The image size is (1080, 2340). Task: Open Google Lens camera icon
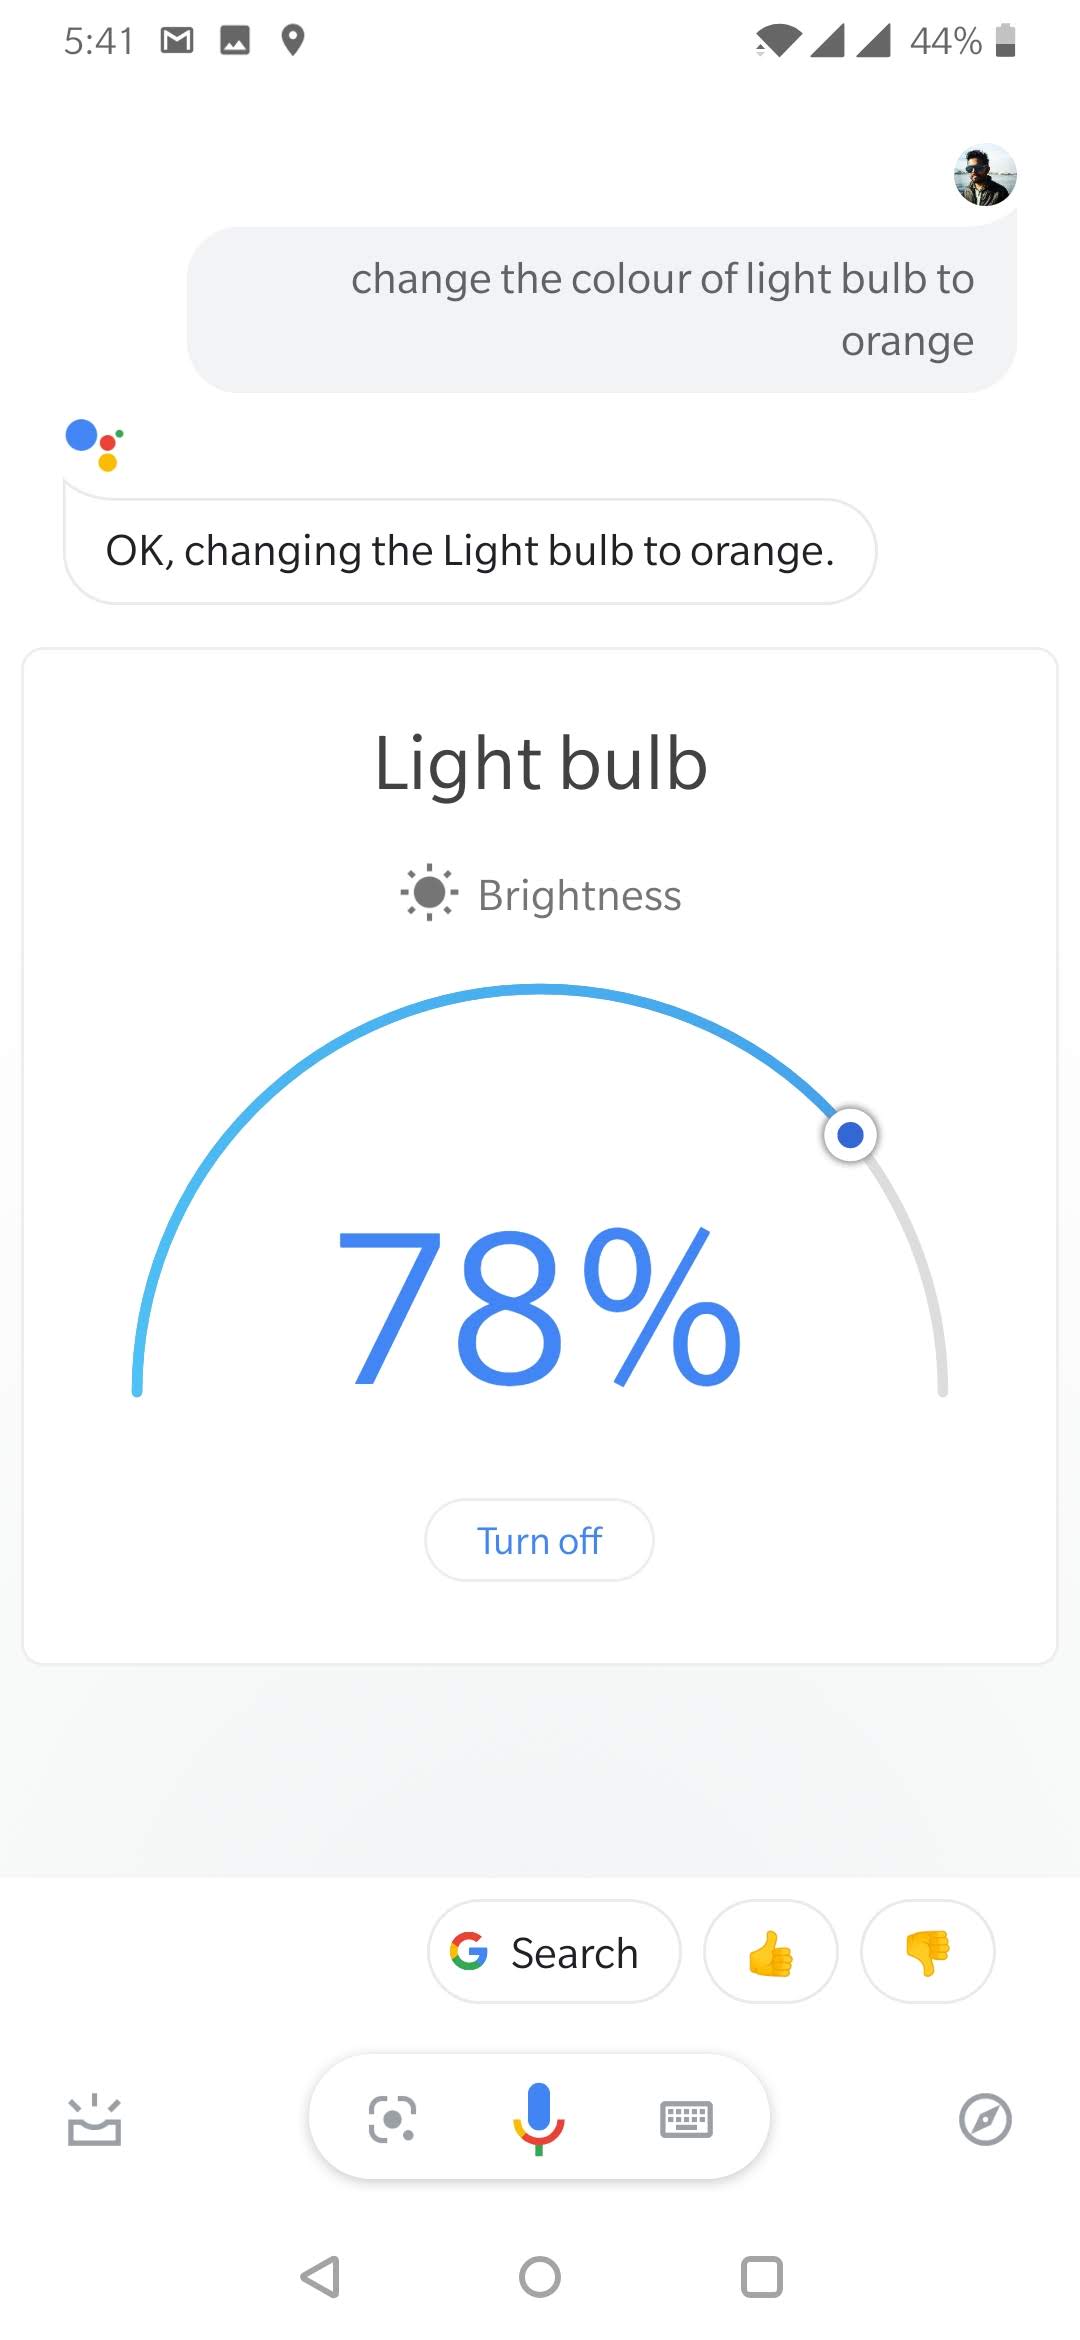point(392,2119)
